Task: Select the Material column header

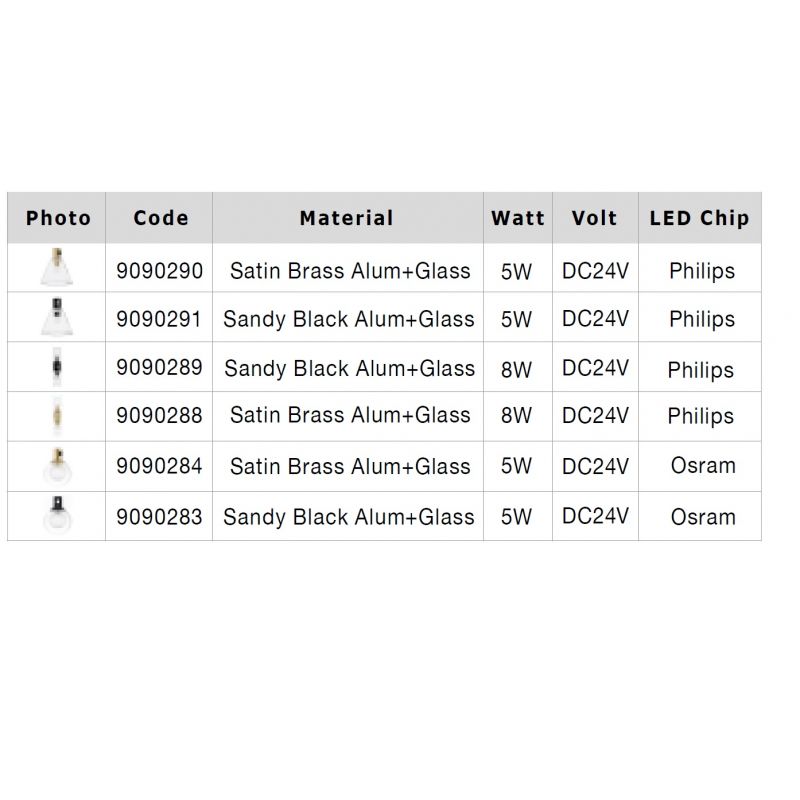Action: pos(347,218)
